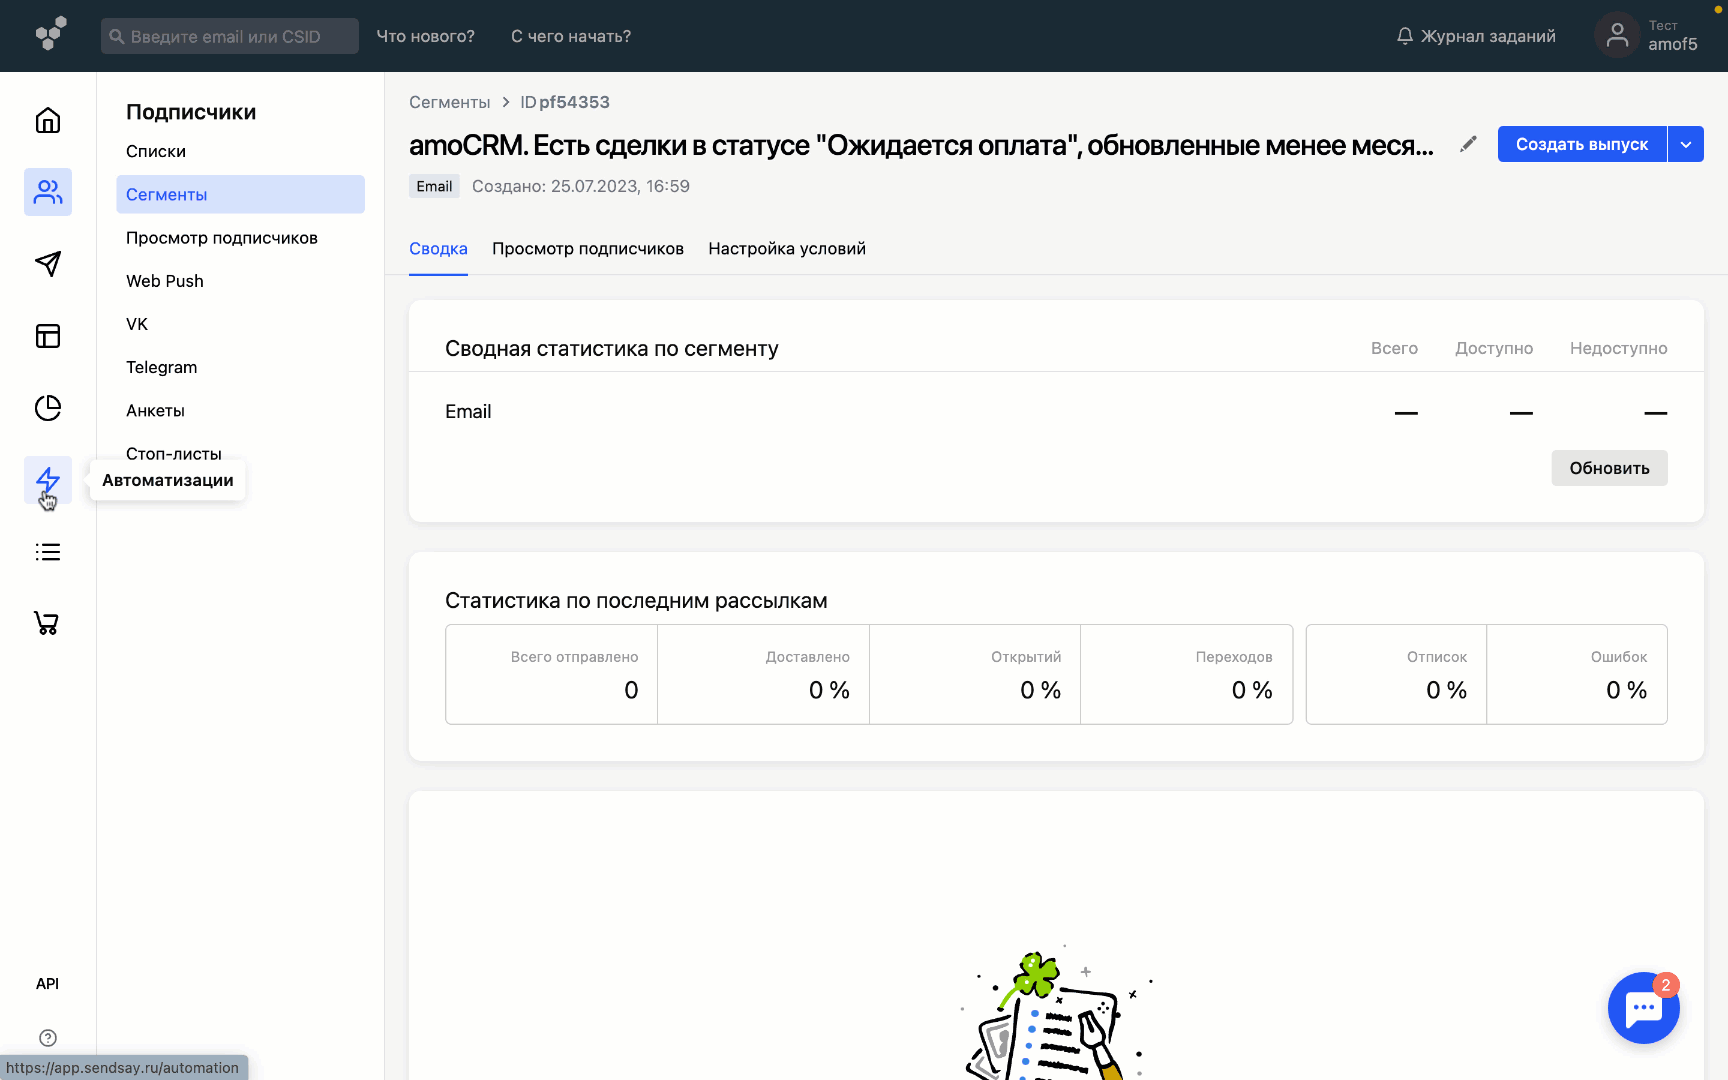This screenshot has width=1728, height=1080.
Task: Switch to Настройка условий tab
Action: (x=787, y=249)
